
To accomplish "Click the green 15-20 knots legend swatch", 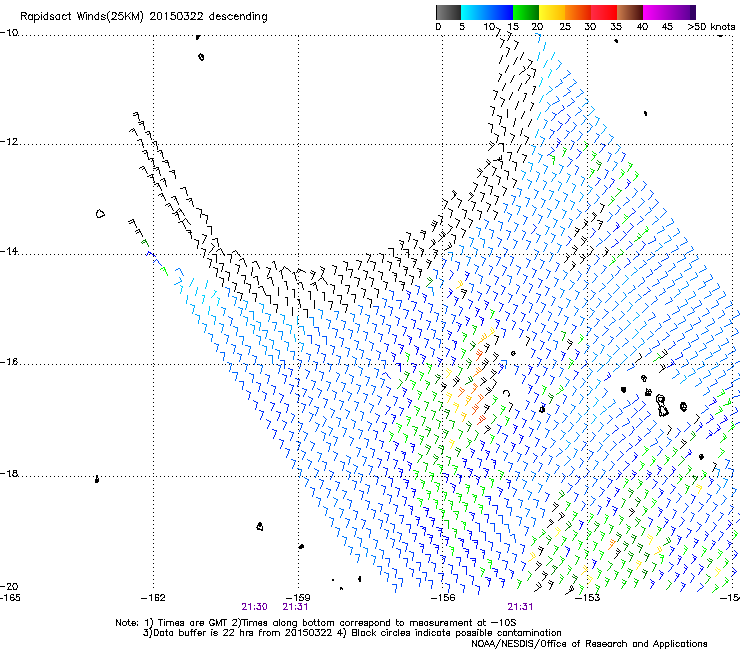I will (526, 12).
